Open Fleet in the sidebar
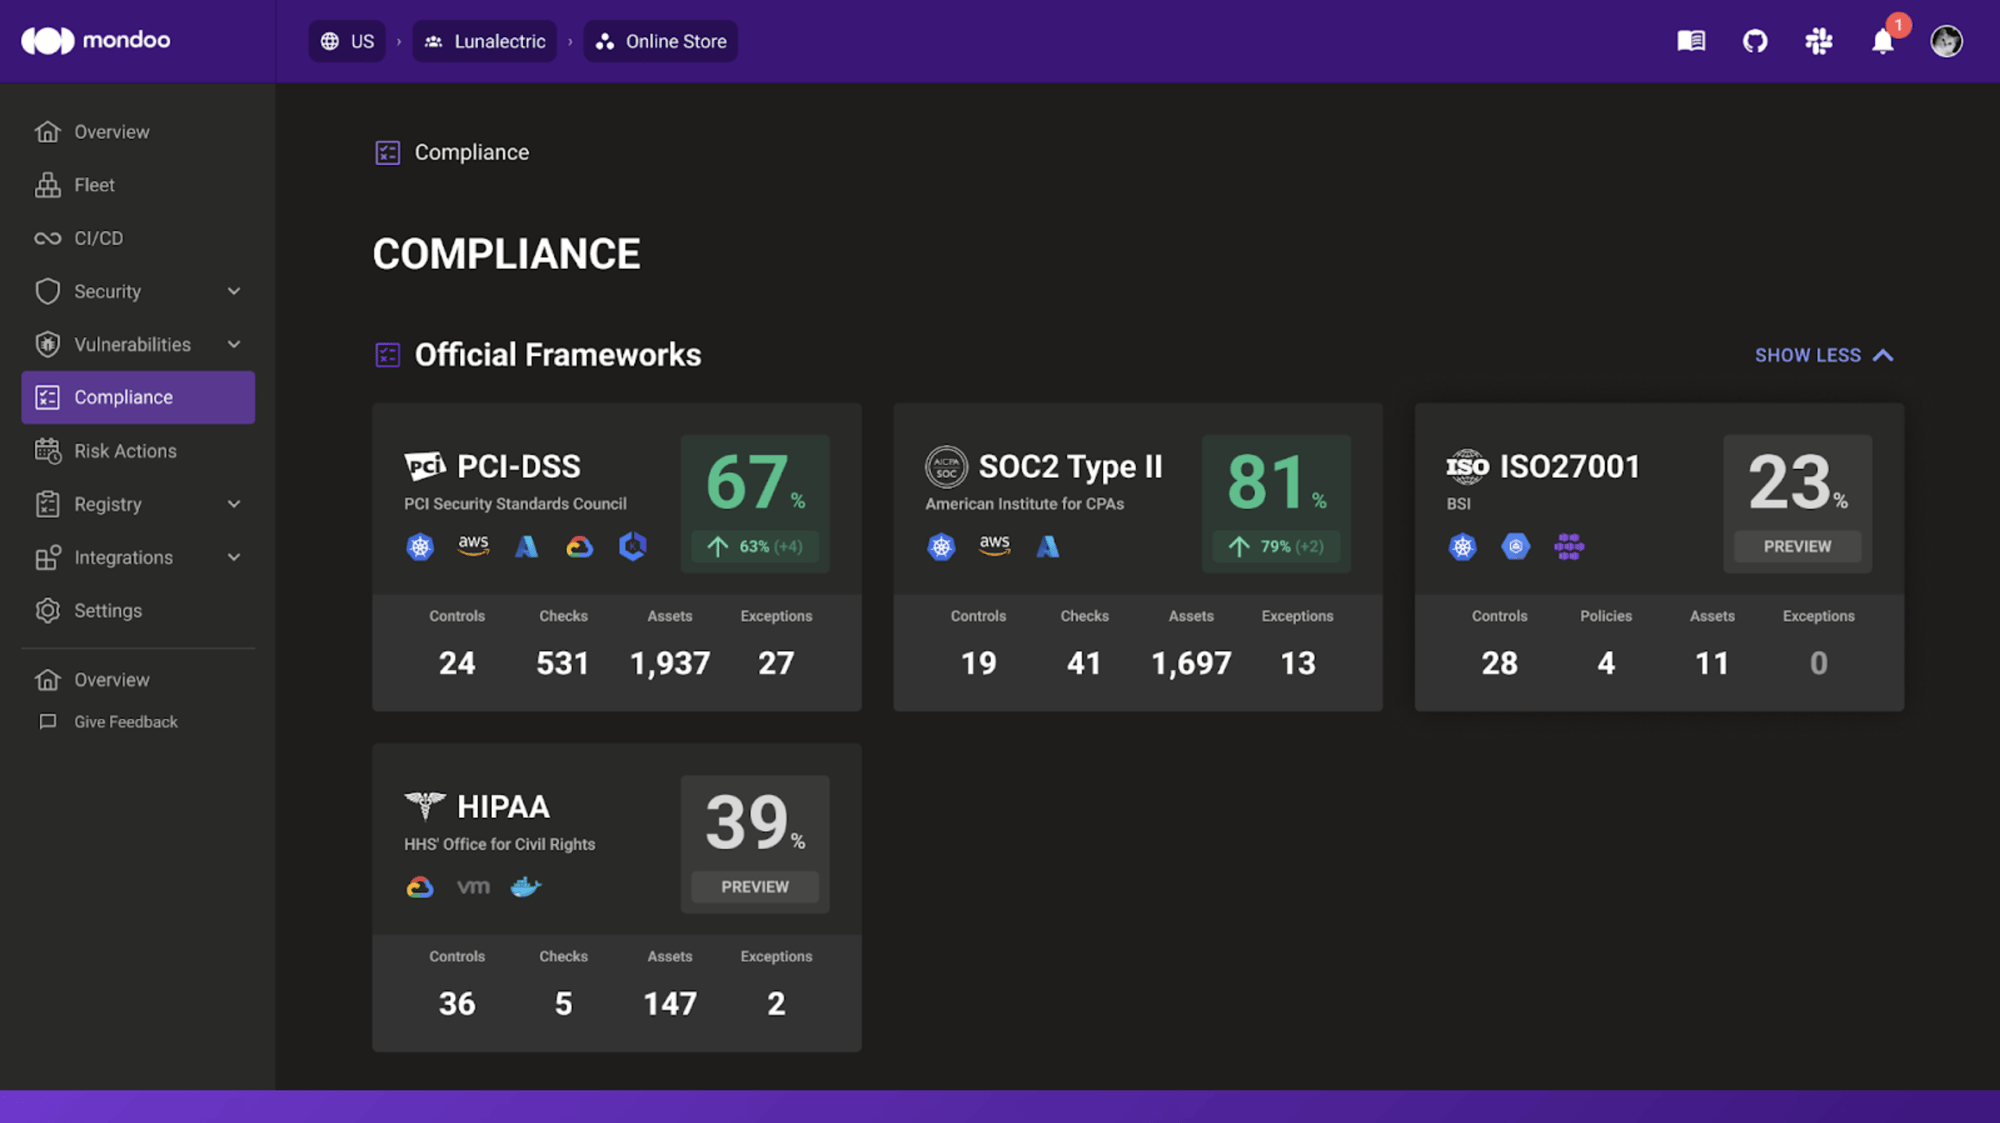 tap(138, 185)
